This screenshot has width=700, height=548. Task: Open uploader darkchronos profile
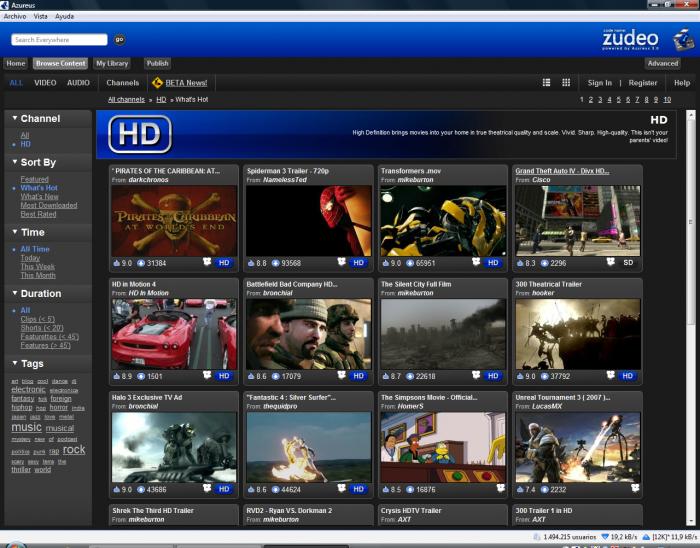[x=148, y=180]
